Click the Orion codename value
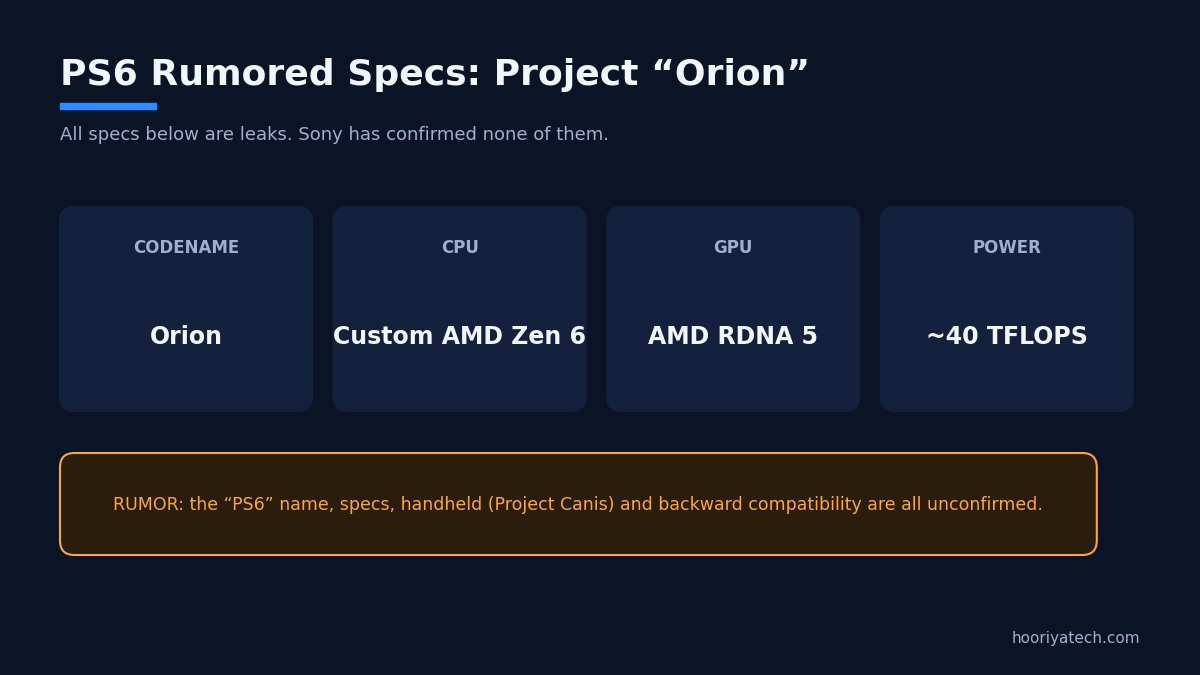This screenshot has height=675, width=1200. 186,337
